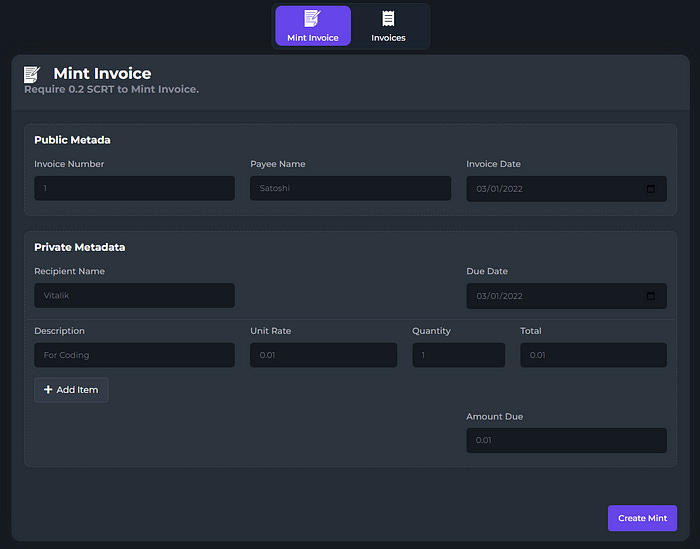700x549 pixels.
Task: Select the Due Date input field
Action: [x=567, y=296]
